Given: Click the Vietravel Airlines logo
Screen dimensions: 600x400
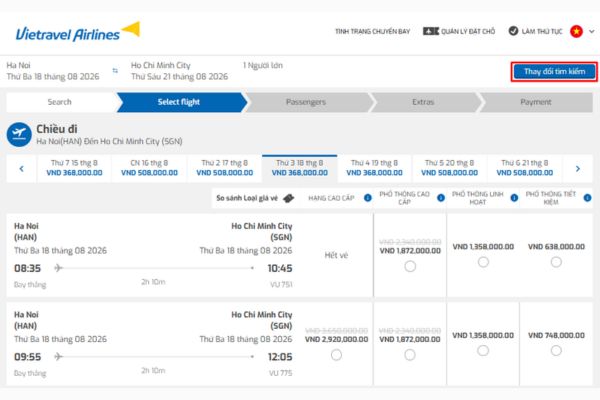Looking at the screenshot, I should coord(78,32).
